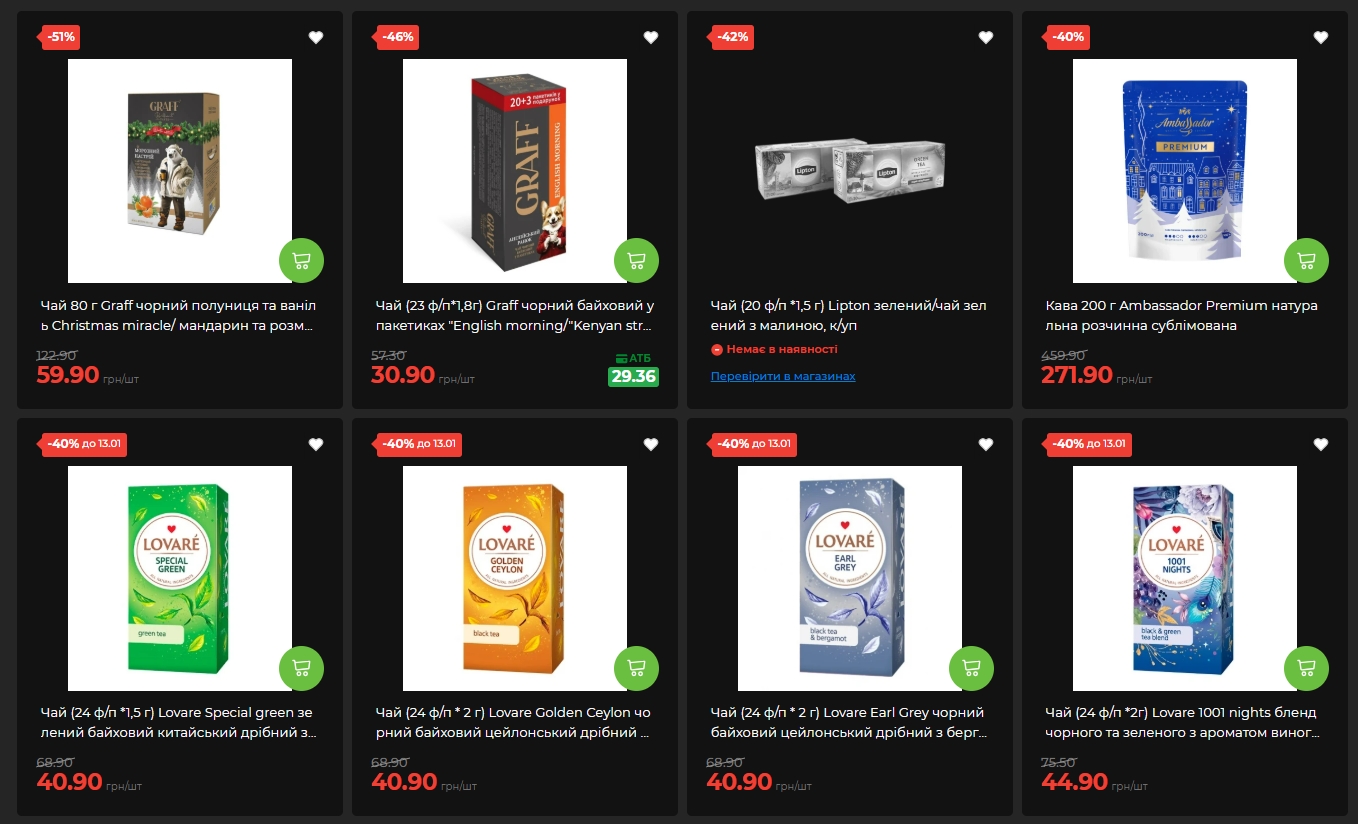The height and width of the screenshot is (824, 1358).
Task: Click the green АТБ 29.36 price tag
Action: tap(633, 376)
